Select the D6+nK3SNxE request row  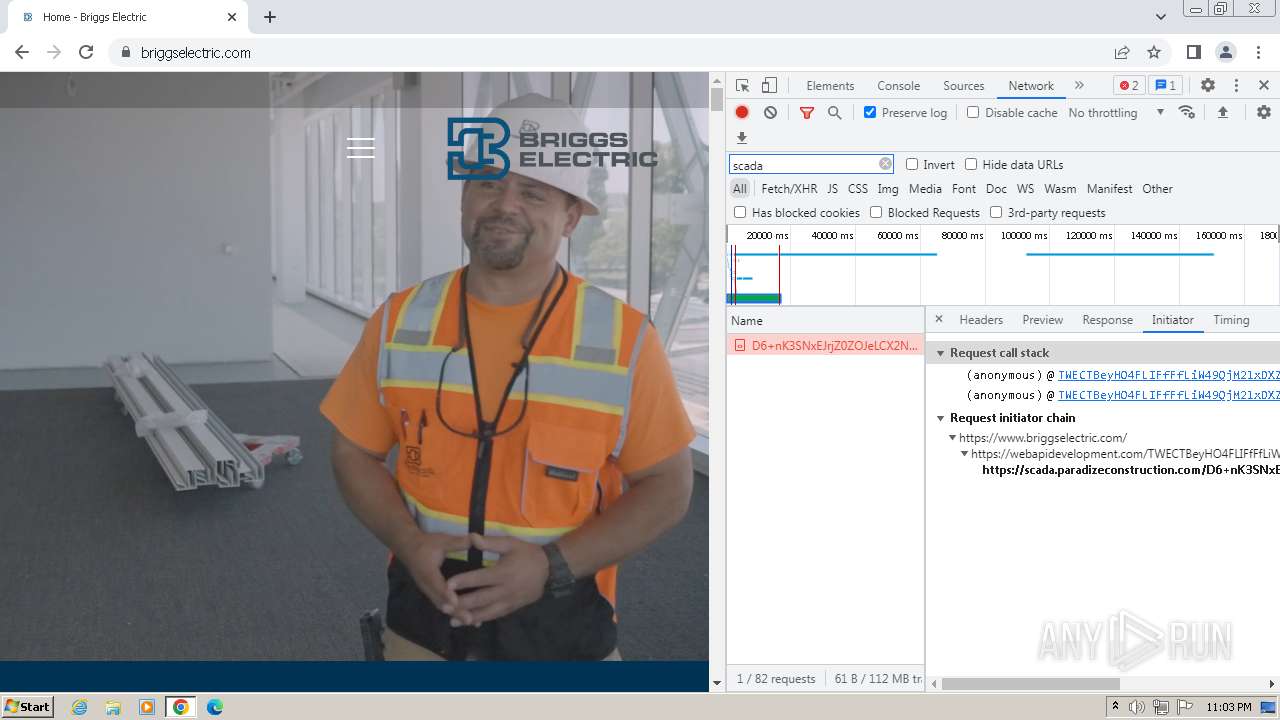point(825,345)
